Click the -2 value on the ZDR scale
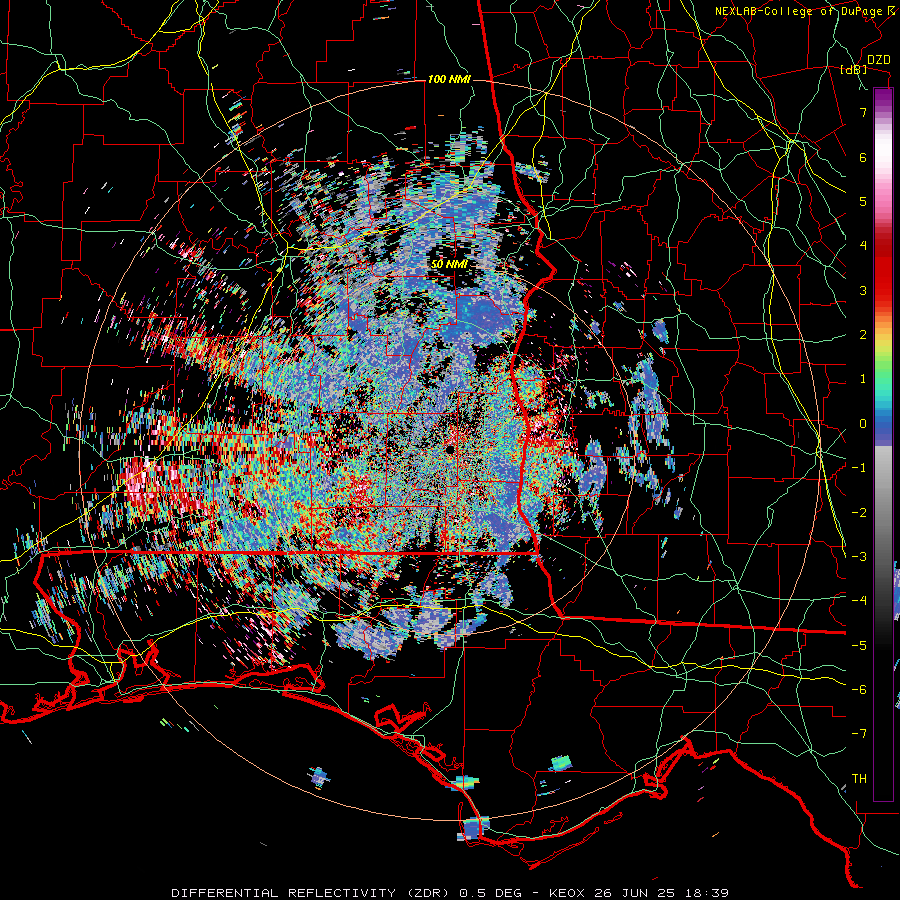Screen dimensions: 900x900 [859, 512]
